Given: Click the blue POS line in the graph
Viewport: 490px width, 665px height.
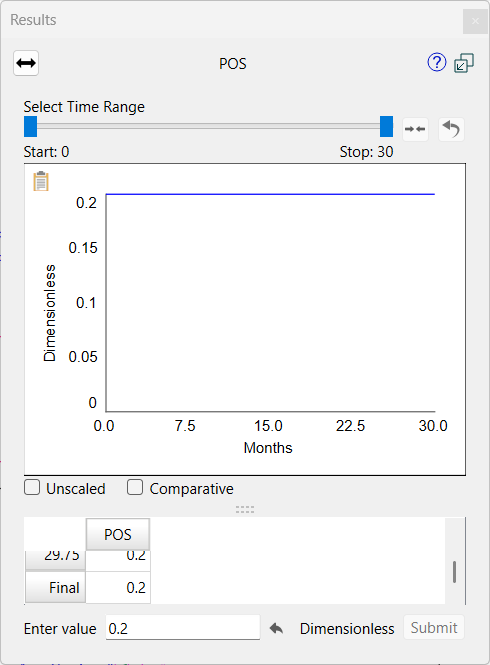Looking at the screenshot, I should (x=270, y=194).
